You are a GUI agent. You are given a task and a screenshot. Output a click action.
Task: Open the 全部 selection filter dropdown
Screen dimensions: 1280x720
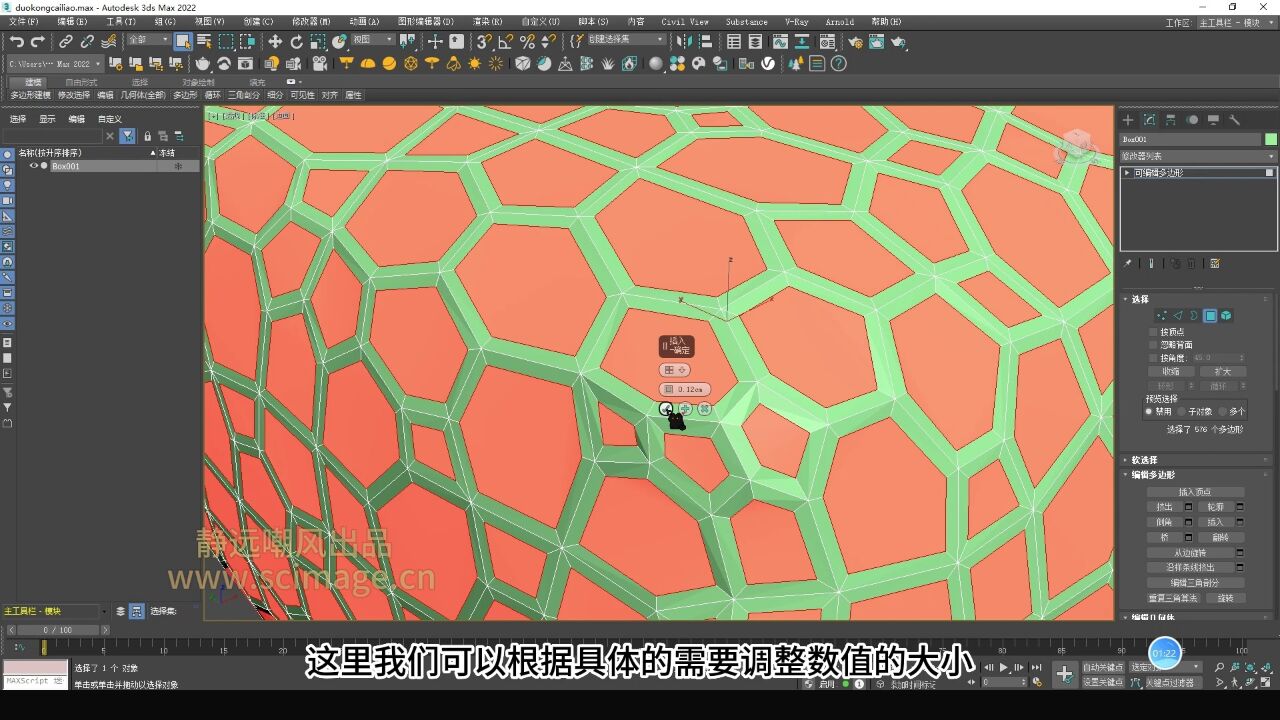(x=148, y=40)
